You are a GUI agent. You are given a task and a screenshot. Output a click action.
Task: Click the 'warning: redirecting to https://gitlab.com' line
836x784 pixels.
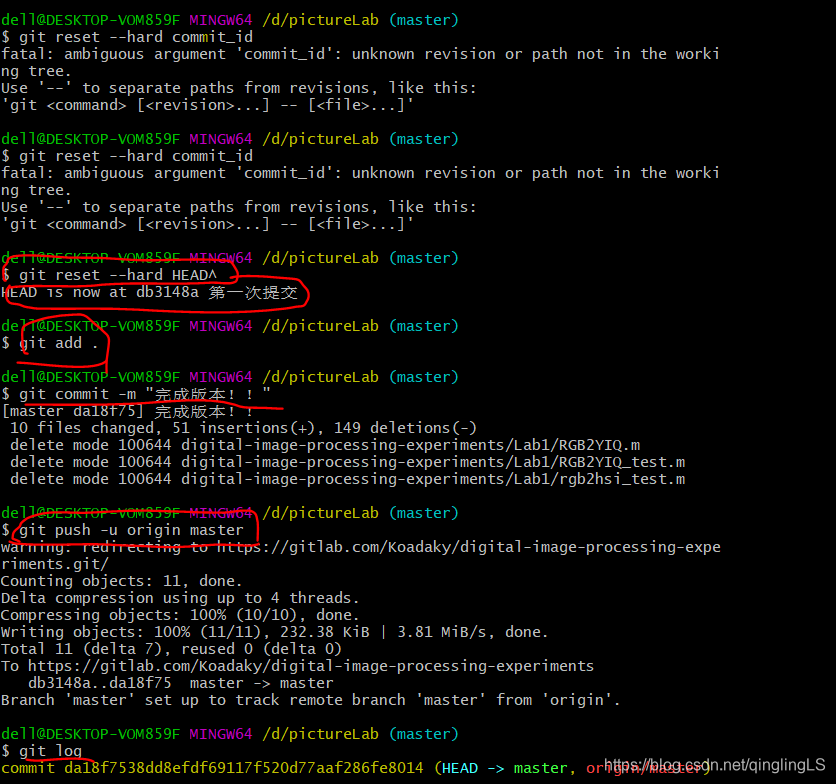point(361,547)
